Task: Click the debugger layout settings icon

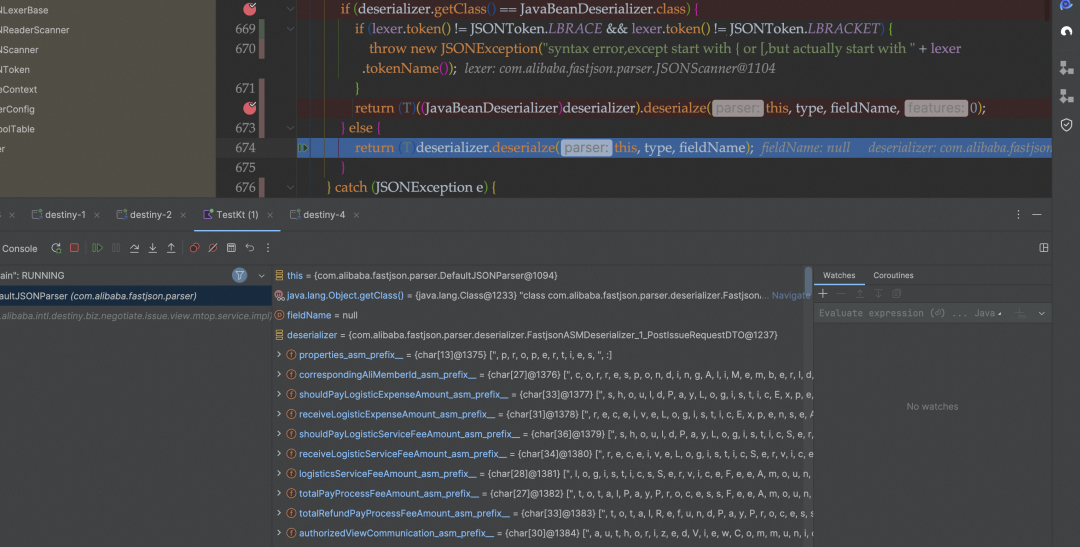Action: tap(1044, 248)
